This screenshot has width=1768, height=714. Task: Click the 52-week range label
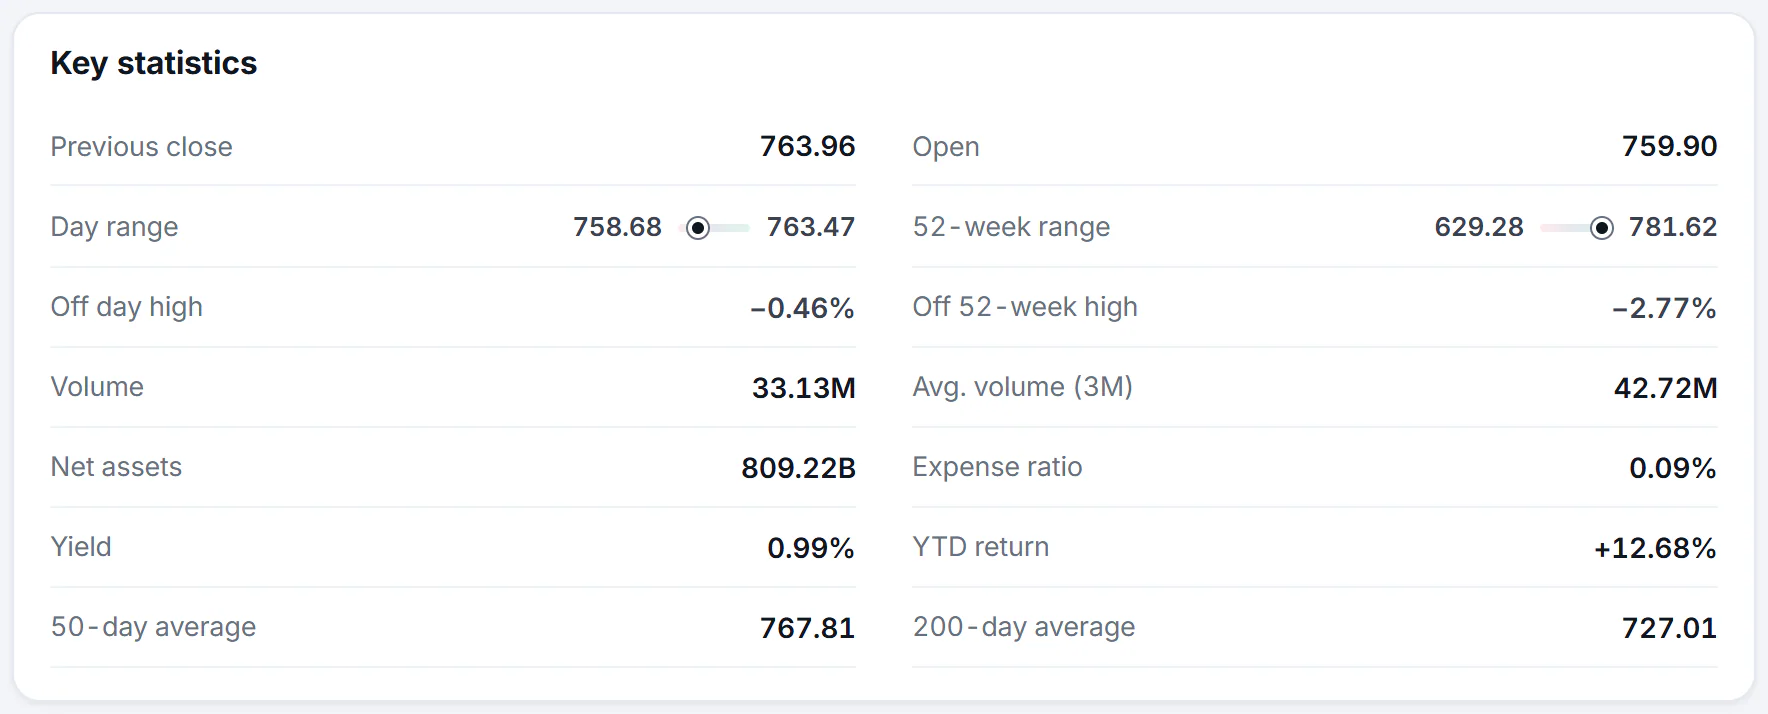click(x=1012, y=227)
